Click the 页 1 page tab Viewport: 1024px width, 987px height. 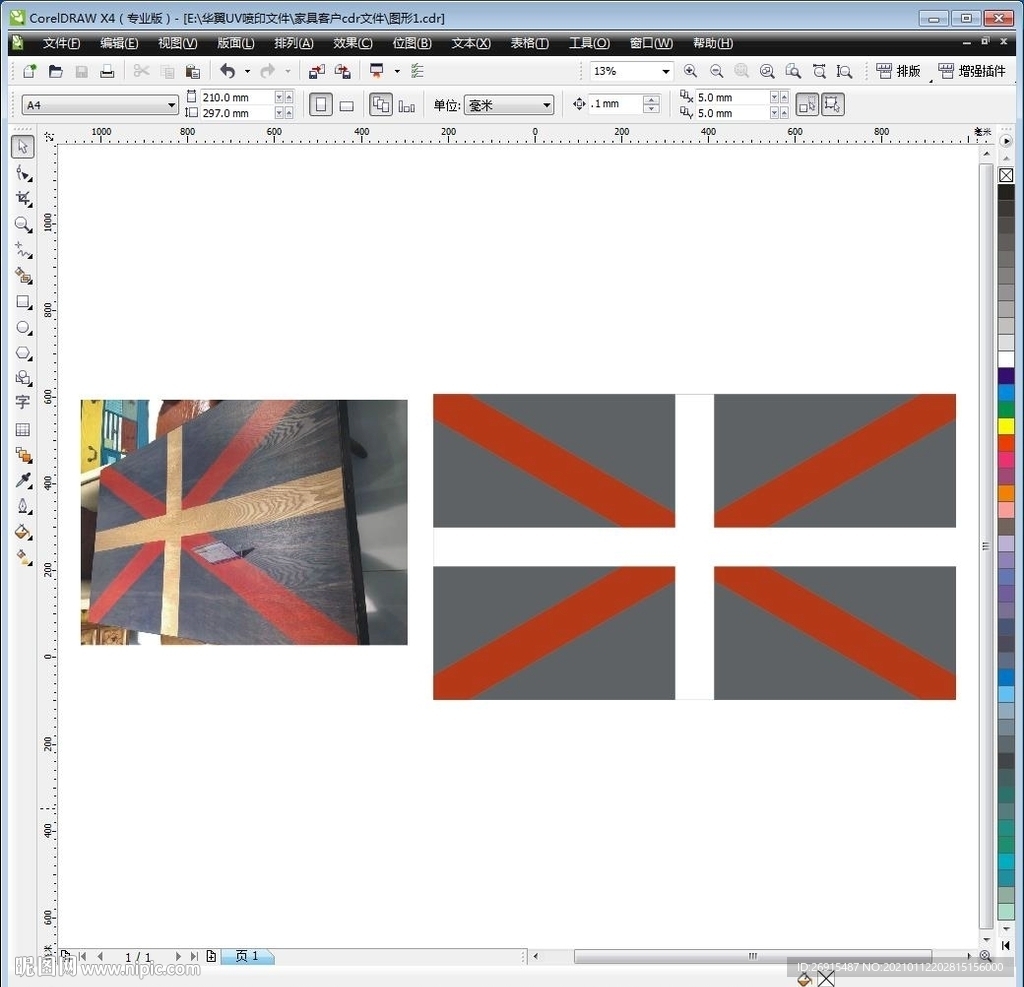247,956
